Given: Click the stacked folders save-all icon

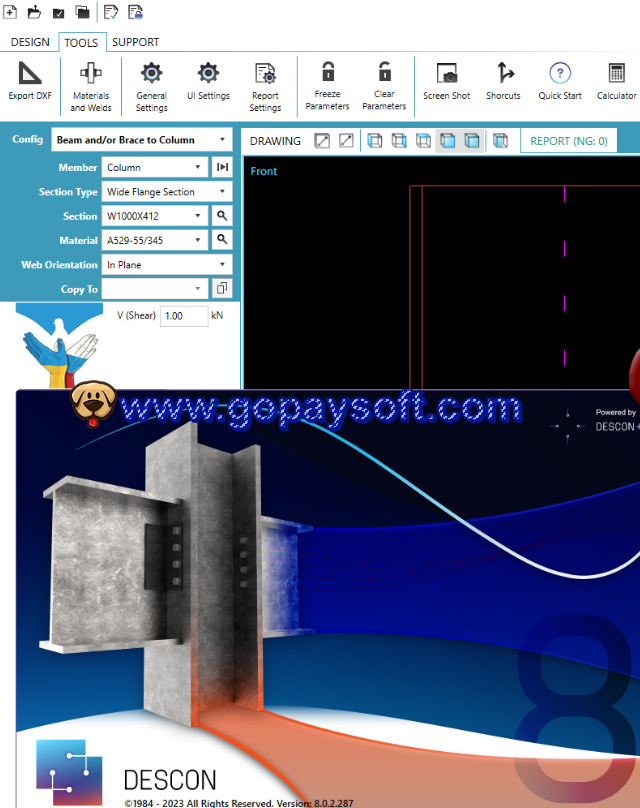Looking at the screenshot, I should [x=82, y=12].
